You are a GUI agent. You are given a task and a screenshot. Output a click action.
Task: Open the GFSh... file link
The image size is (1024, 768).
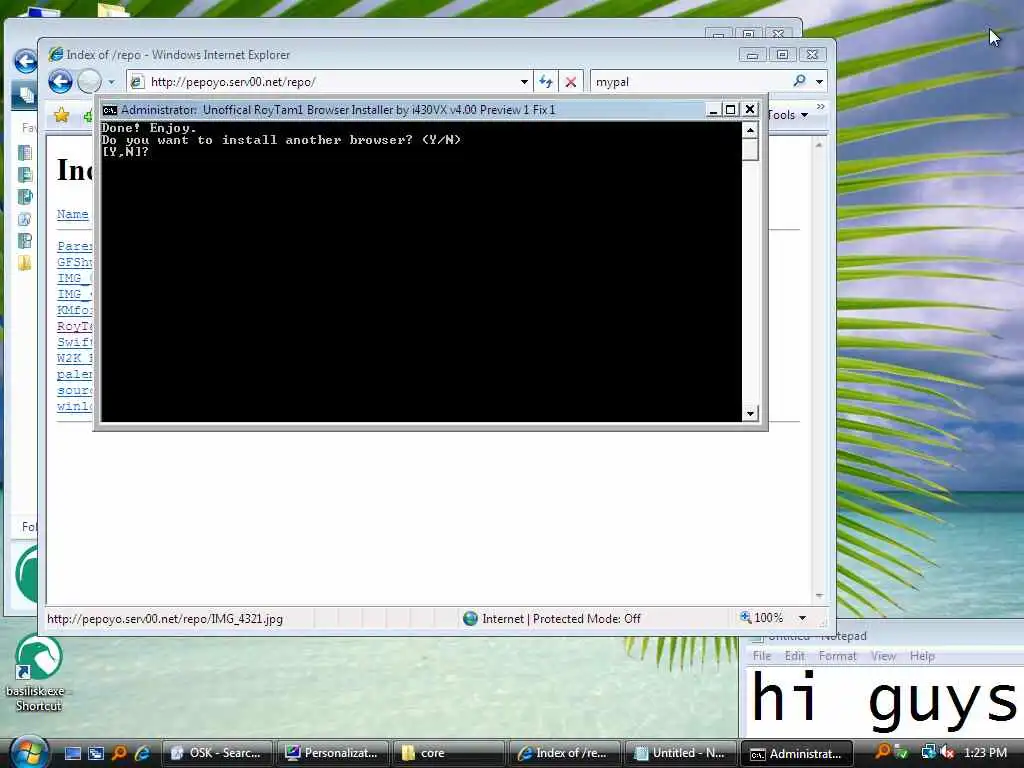pyautogui.click(x=74, y=262)
